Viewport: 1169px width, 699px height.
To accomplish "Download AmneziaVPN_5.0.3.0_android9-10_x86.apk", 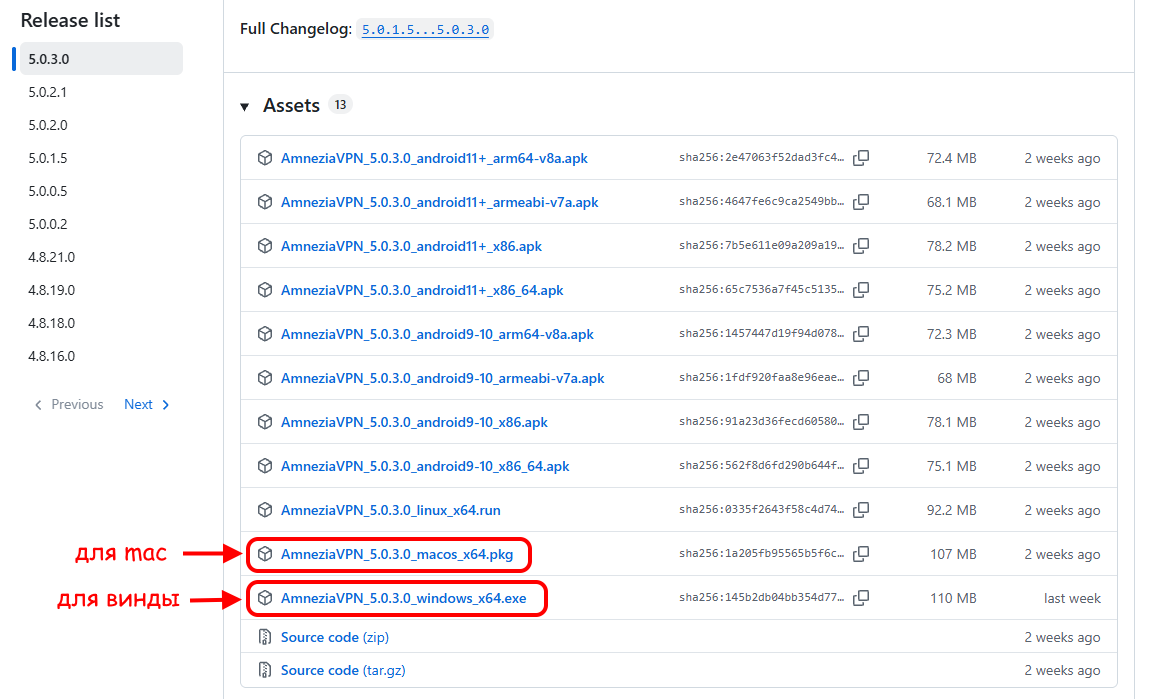I will [x=414, y=422].
